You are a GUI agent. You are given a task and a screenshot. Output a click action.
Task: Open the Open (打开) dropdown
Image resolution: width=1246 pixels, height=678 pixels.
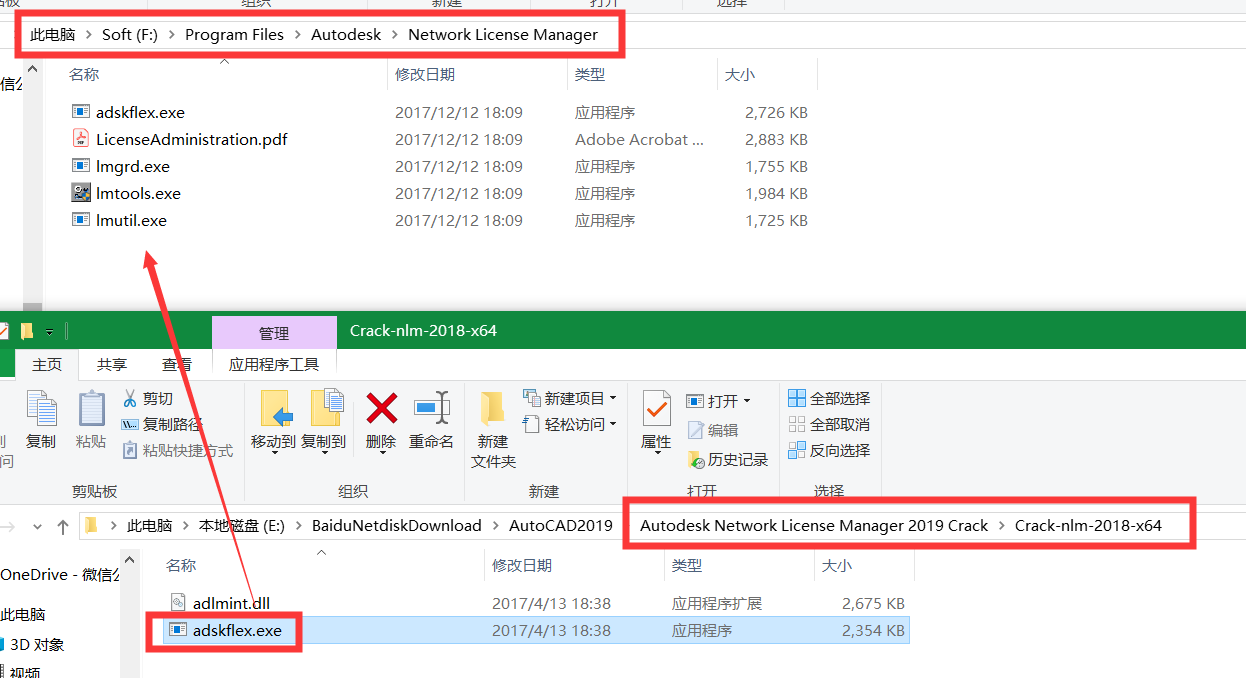tap(718, 401)
